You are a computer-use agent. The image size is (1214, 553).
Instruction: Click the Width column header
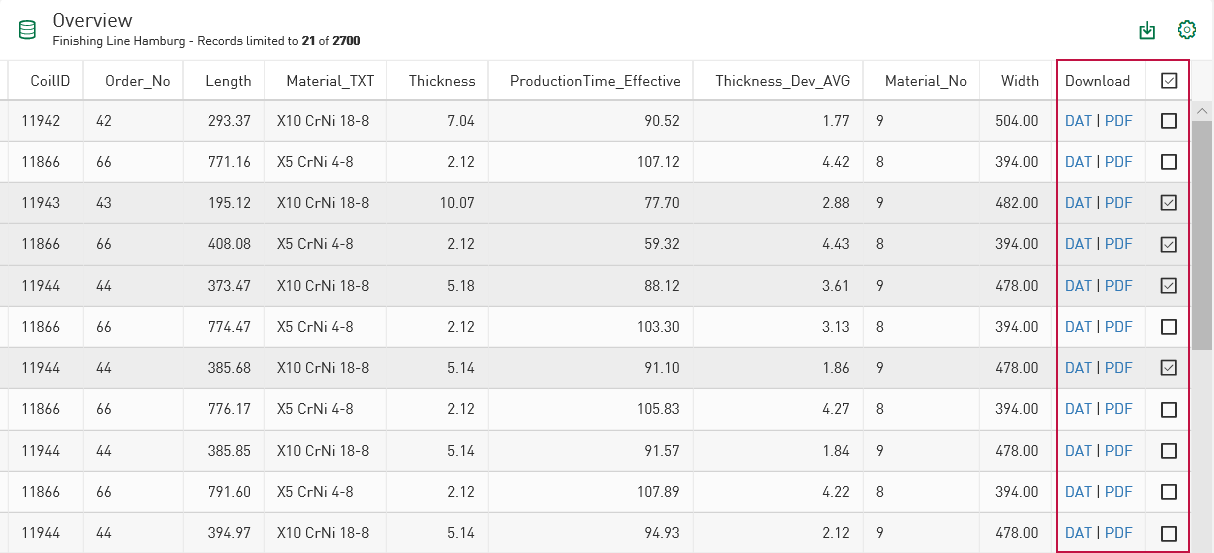[x=1020, y=81]
